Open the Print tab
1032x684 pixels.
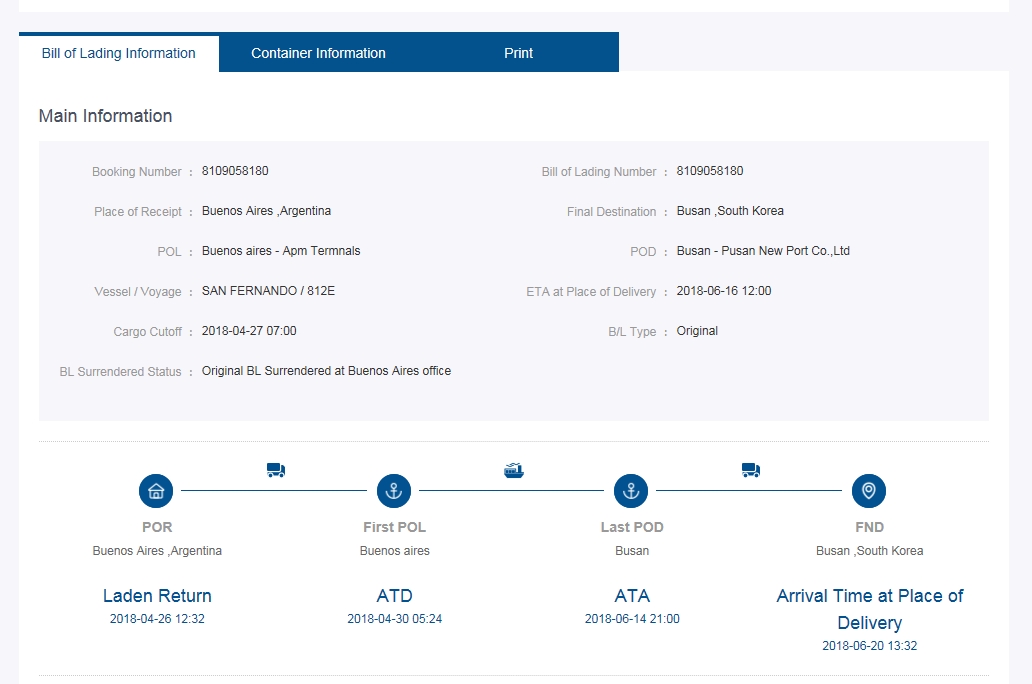coord(518,53)
